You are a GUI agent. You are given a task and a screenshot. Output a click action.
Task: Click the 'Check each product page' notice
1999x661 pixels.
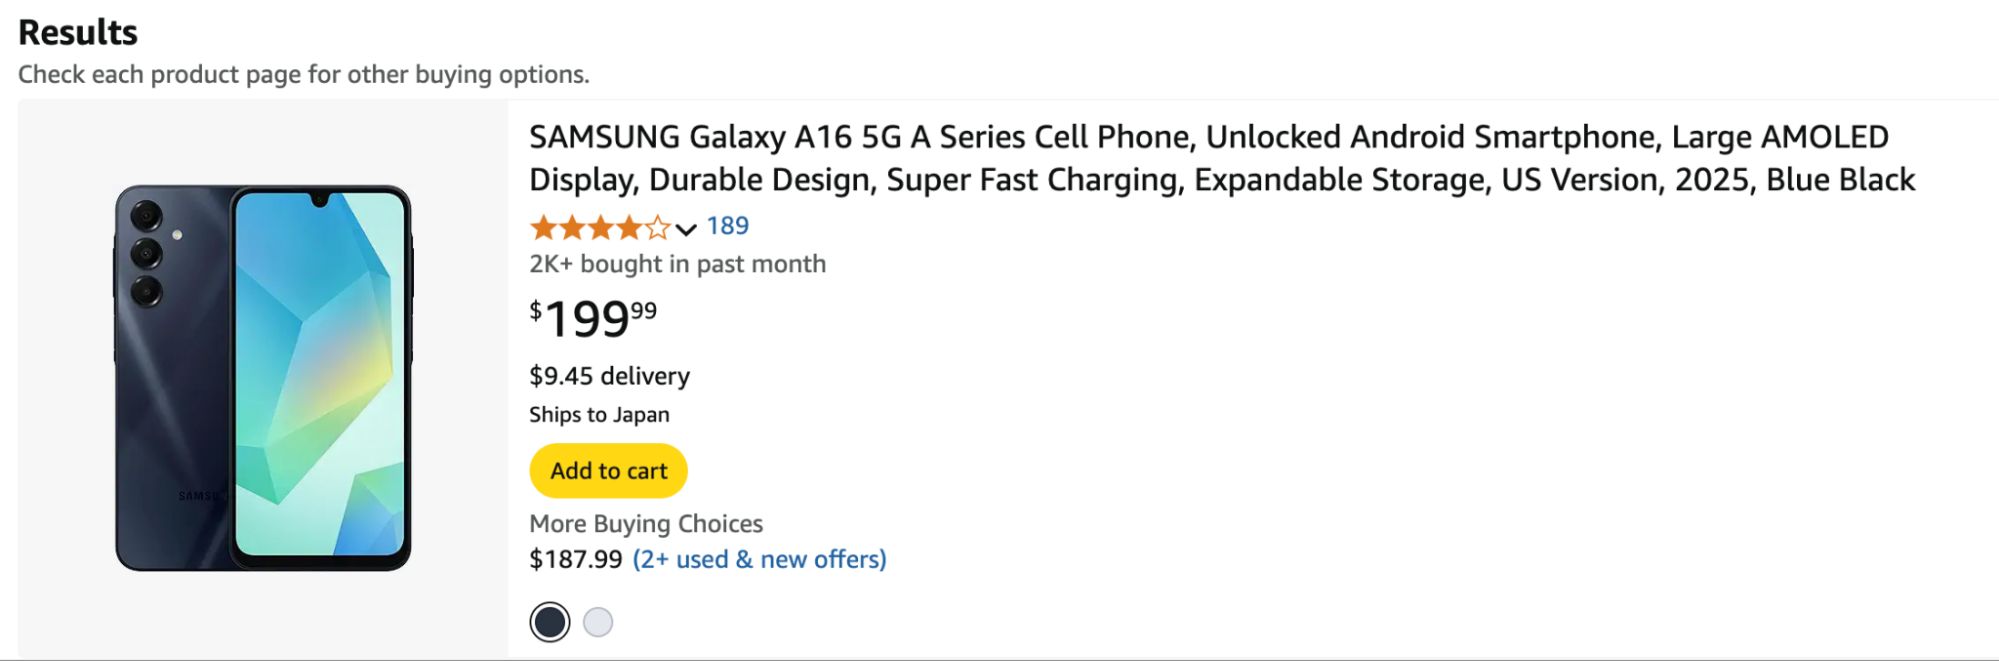pyautogui.click(x=304, y=75)
